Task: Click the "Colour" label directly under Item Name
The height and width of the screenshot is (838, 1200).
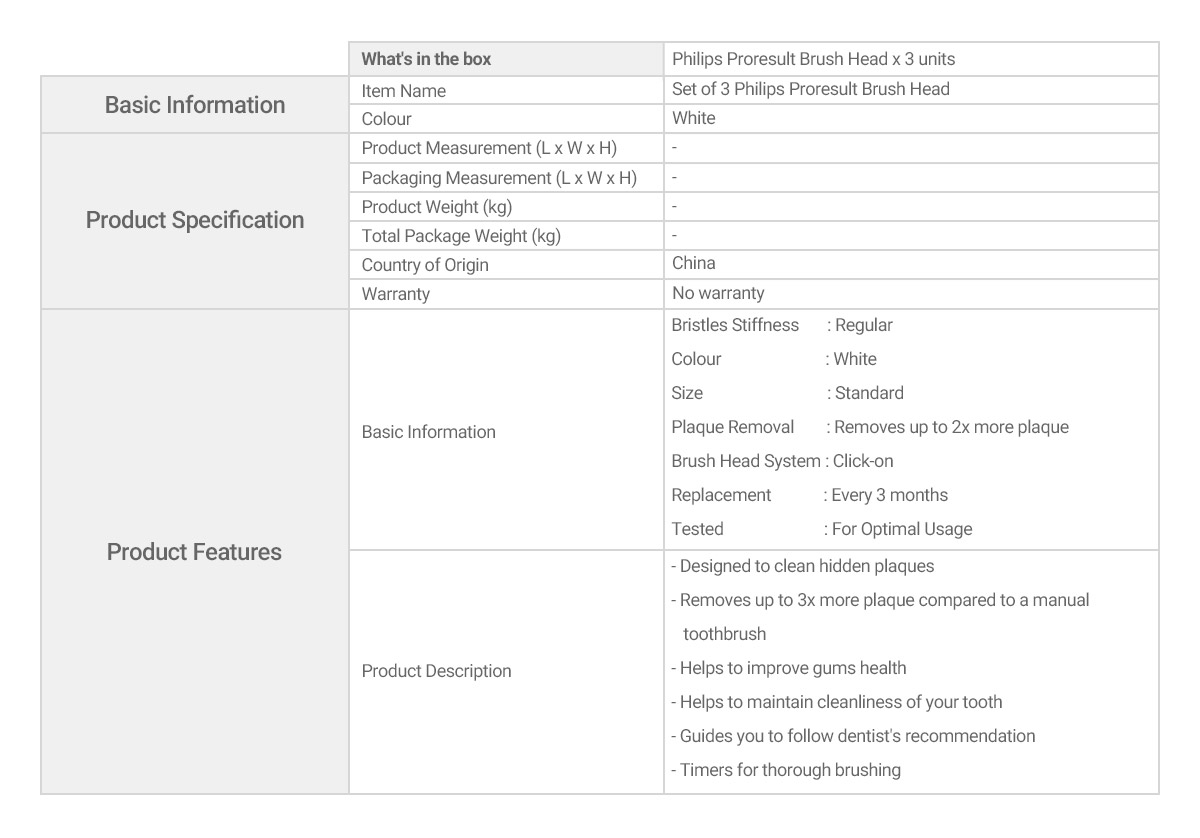Action: (386, 119)
